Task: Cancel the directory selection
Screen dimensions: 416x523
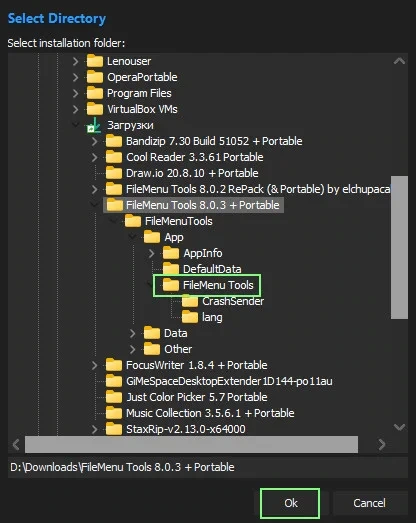Action: coord(370,503)
